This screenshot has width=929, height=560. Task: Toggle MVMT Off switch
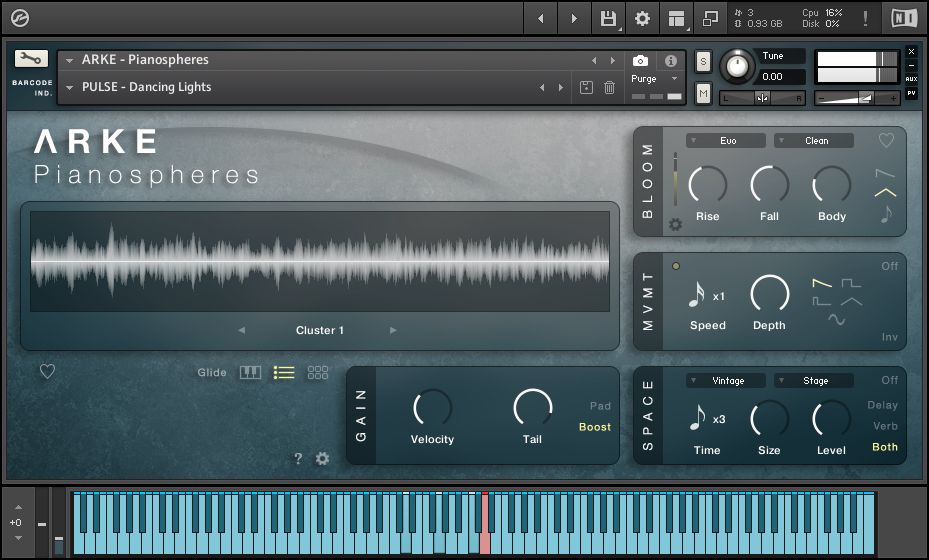[889, 266]
